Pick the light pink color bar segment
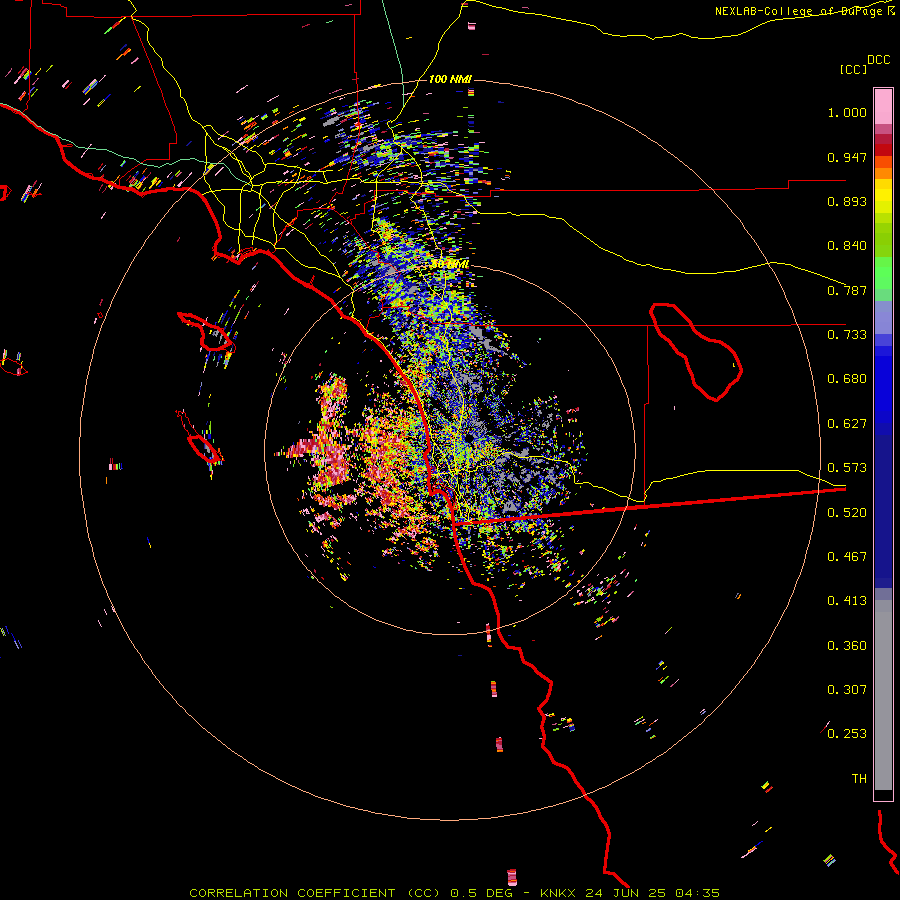 [883, 107]
